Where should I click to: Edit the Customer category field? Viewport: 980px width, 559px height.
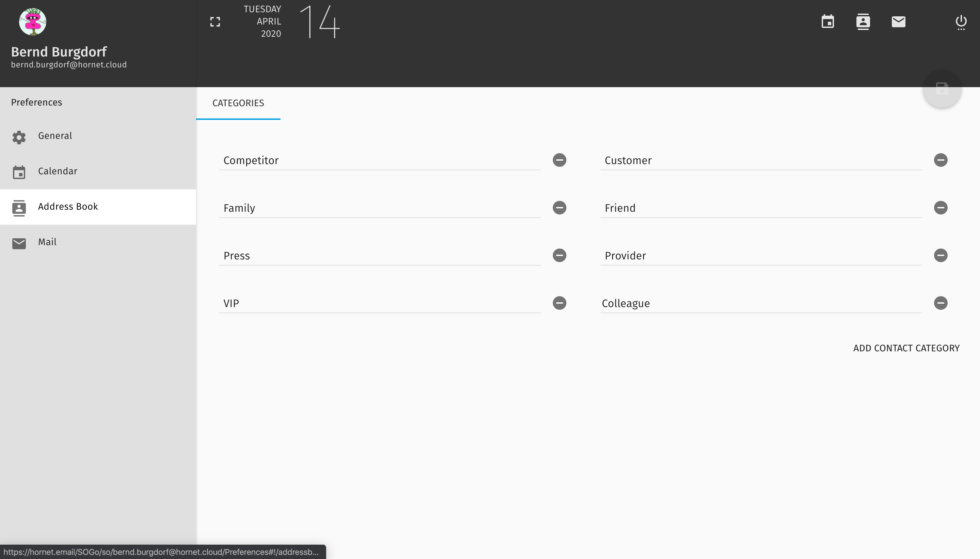tap(761, 160)
